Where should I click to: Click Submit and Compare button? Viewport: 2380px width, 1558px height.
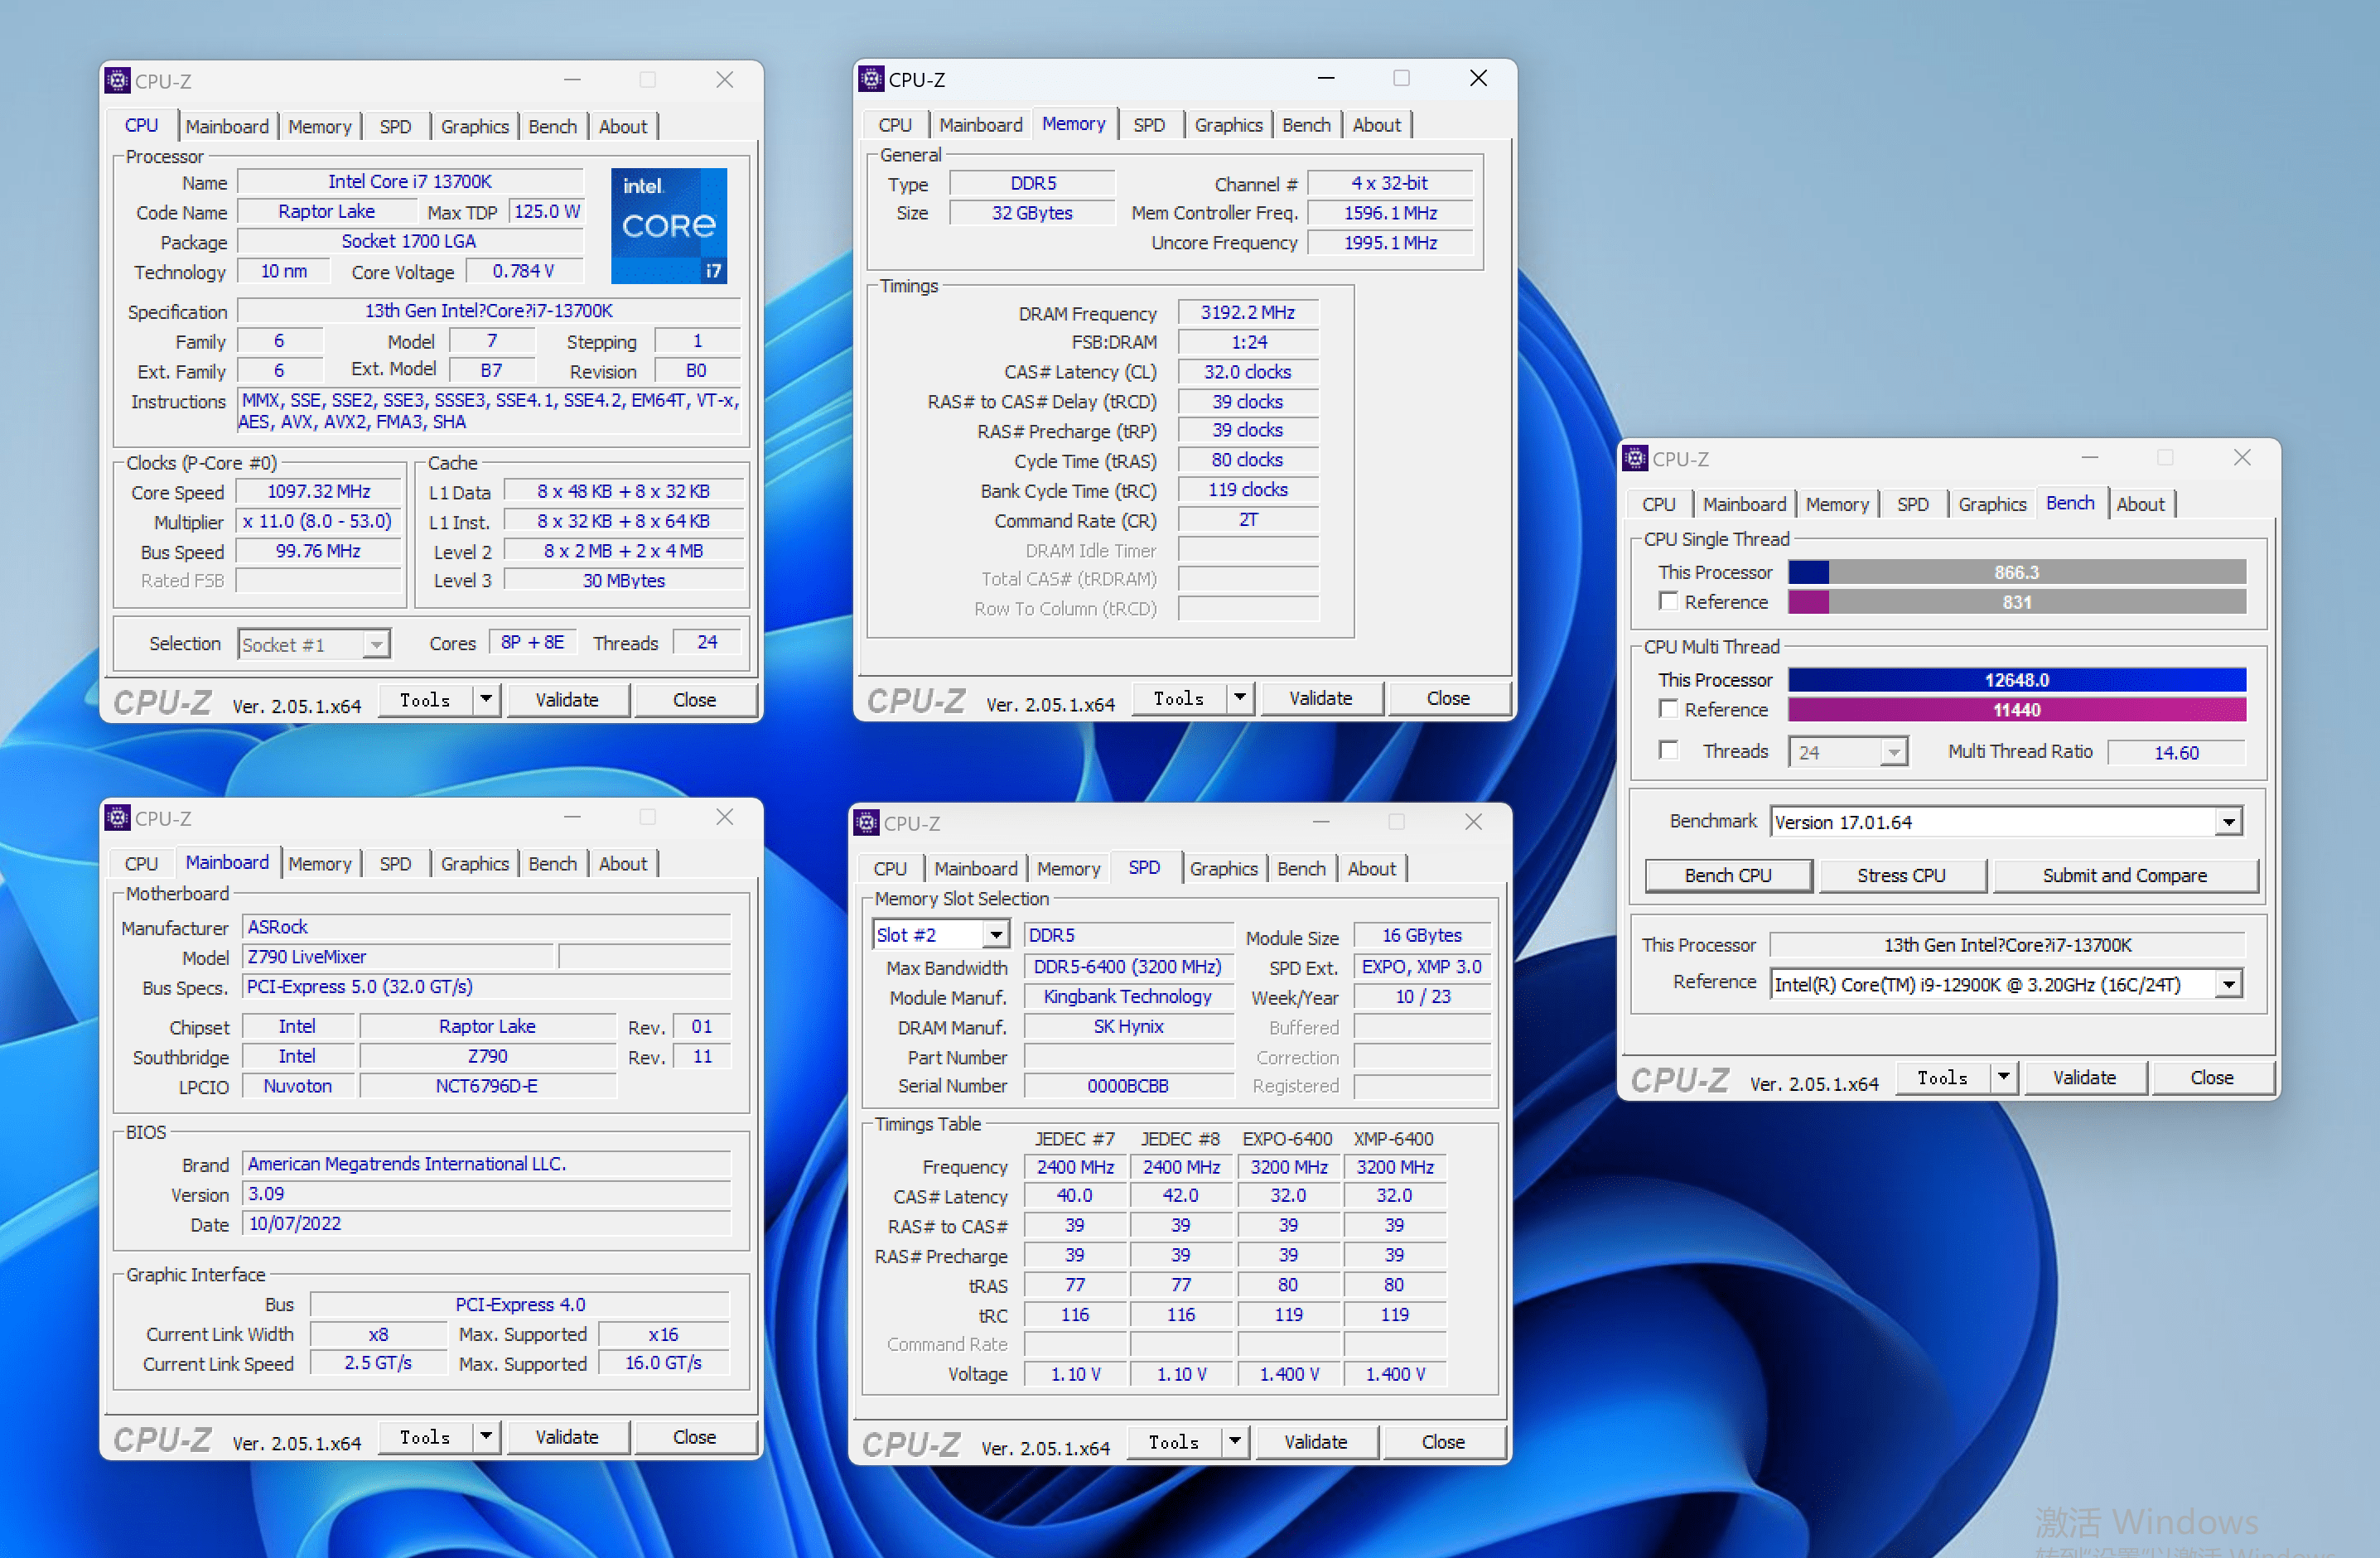(x=2124, y=875)
